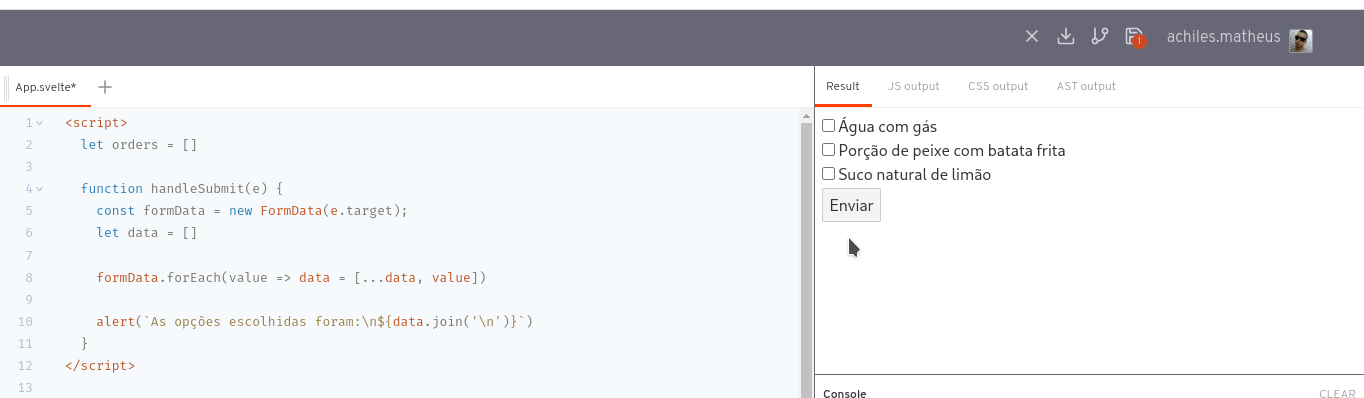Submit the form with Enviar button

(x=851, y=205)
